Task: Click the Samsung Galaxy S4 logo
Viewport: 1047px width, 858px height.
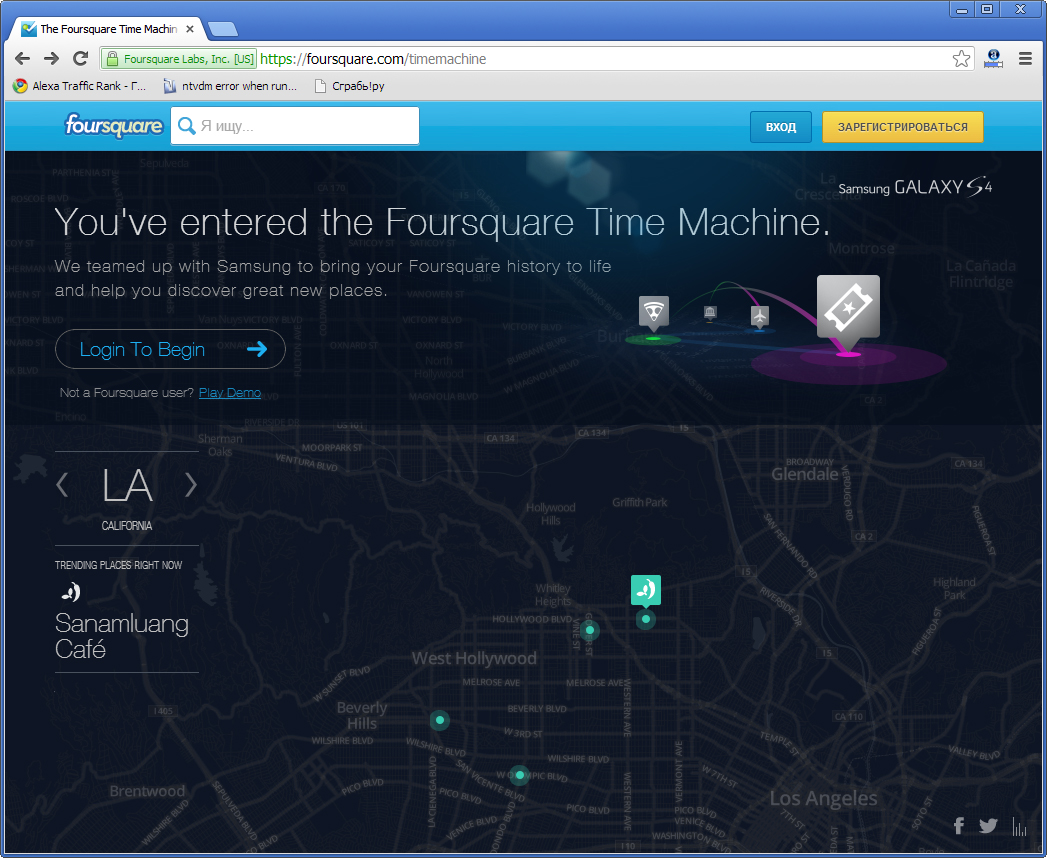Action: [x=915, y=187]
